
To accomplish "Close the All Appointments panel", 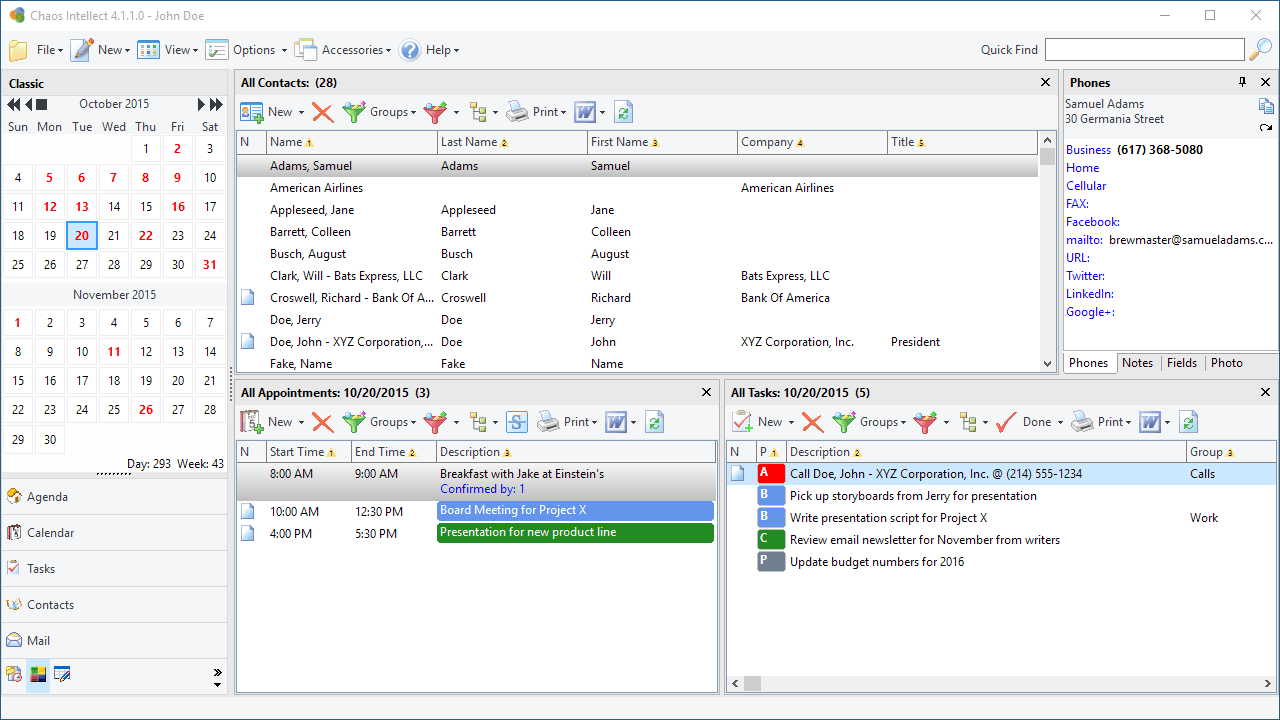I will pos(706,392).
